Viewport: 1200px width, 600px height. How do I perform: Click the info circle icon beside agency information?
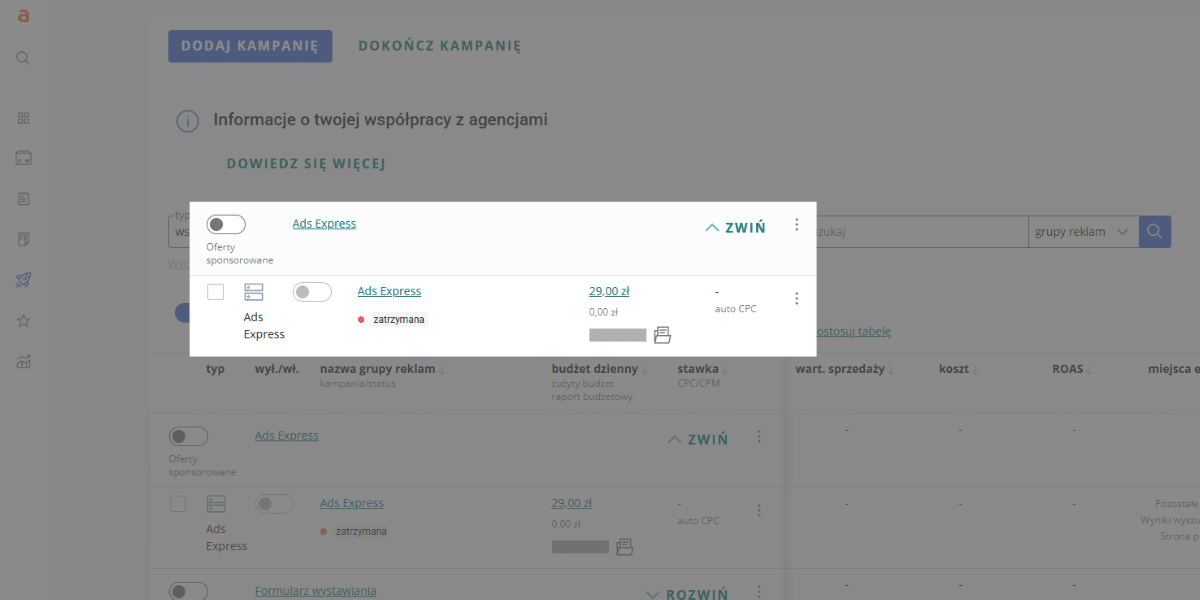[187, 121]
